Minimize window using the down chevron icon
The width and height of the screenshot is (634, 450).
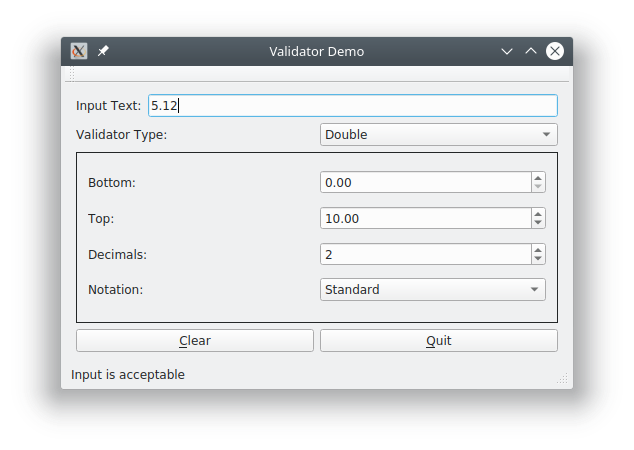[x=507, y=51]
